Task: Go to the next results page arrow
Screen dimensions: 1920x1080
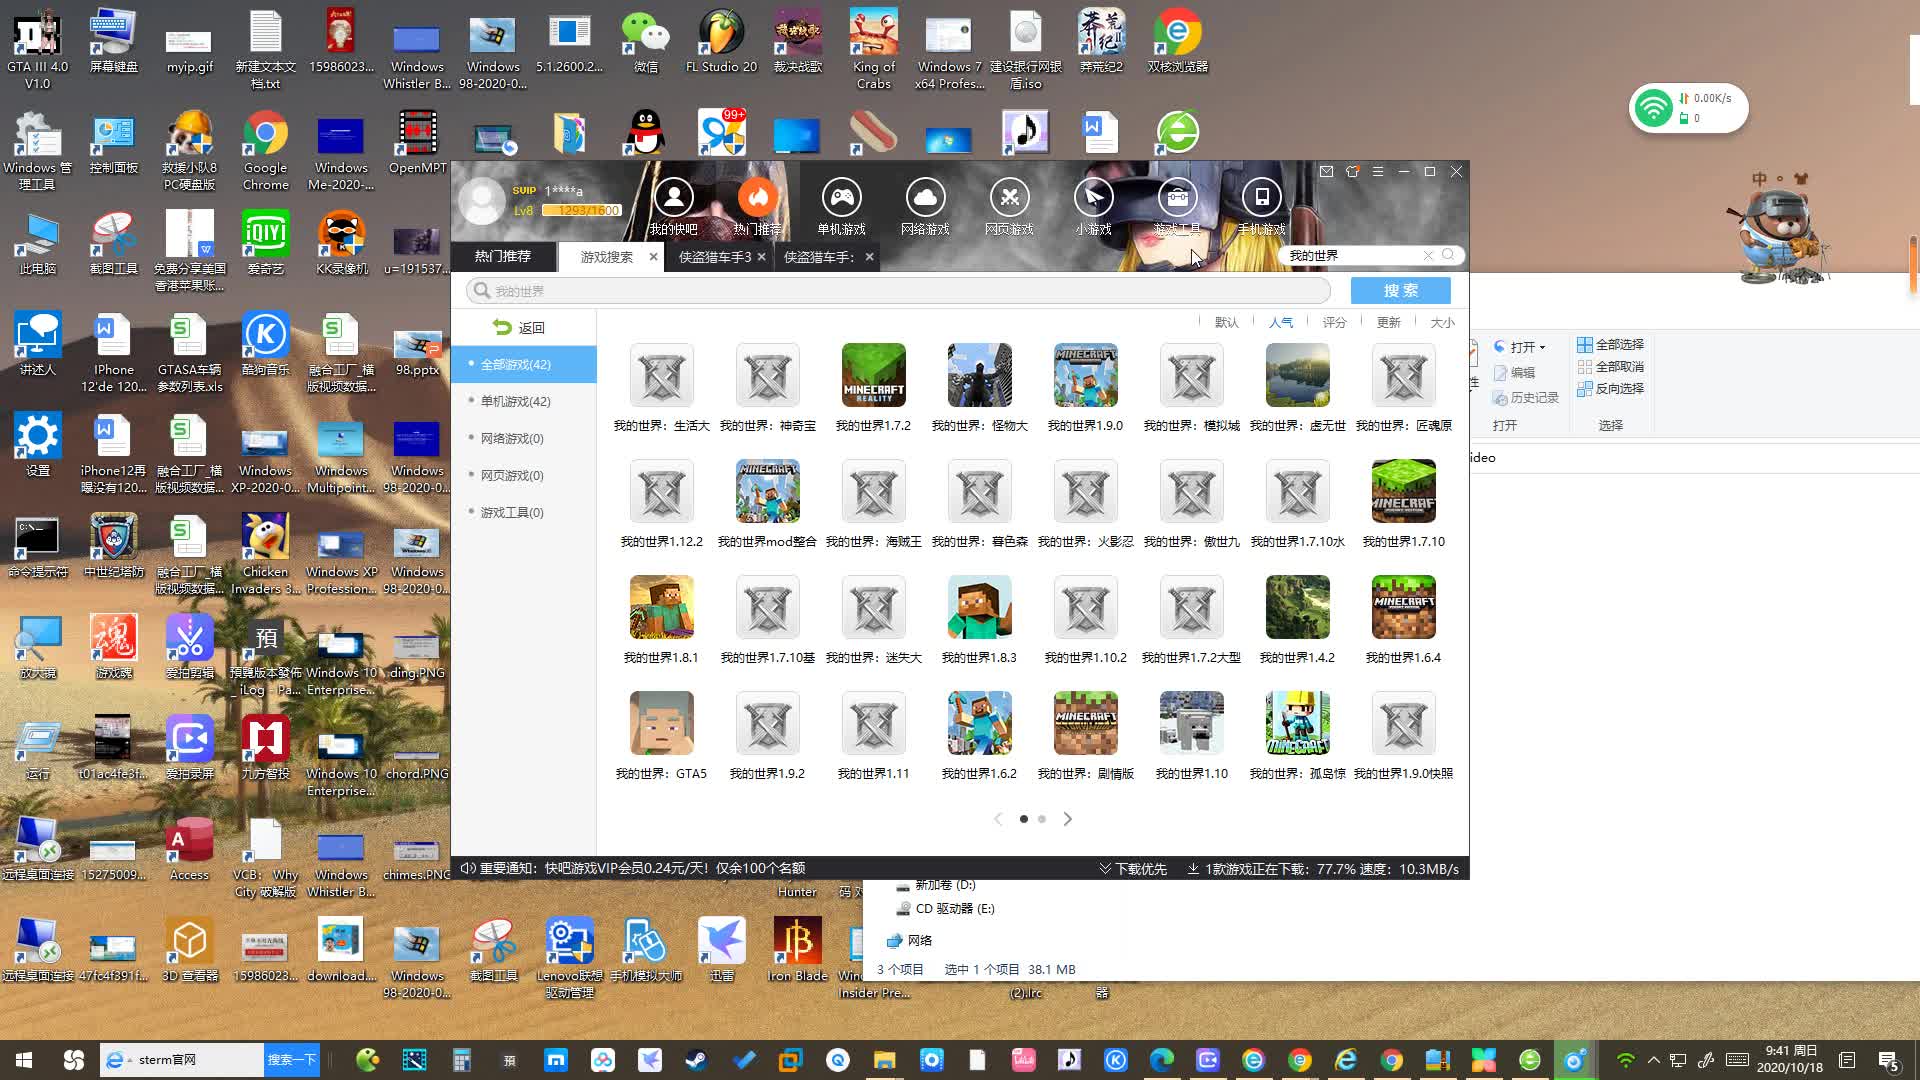Action: 1067,819
